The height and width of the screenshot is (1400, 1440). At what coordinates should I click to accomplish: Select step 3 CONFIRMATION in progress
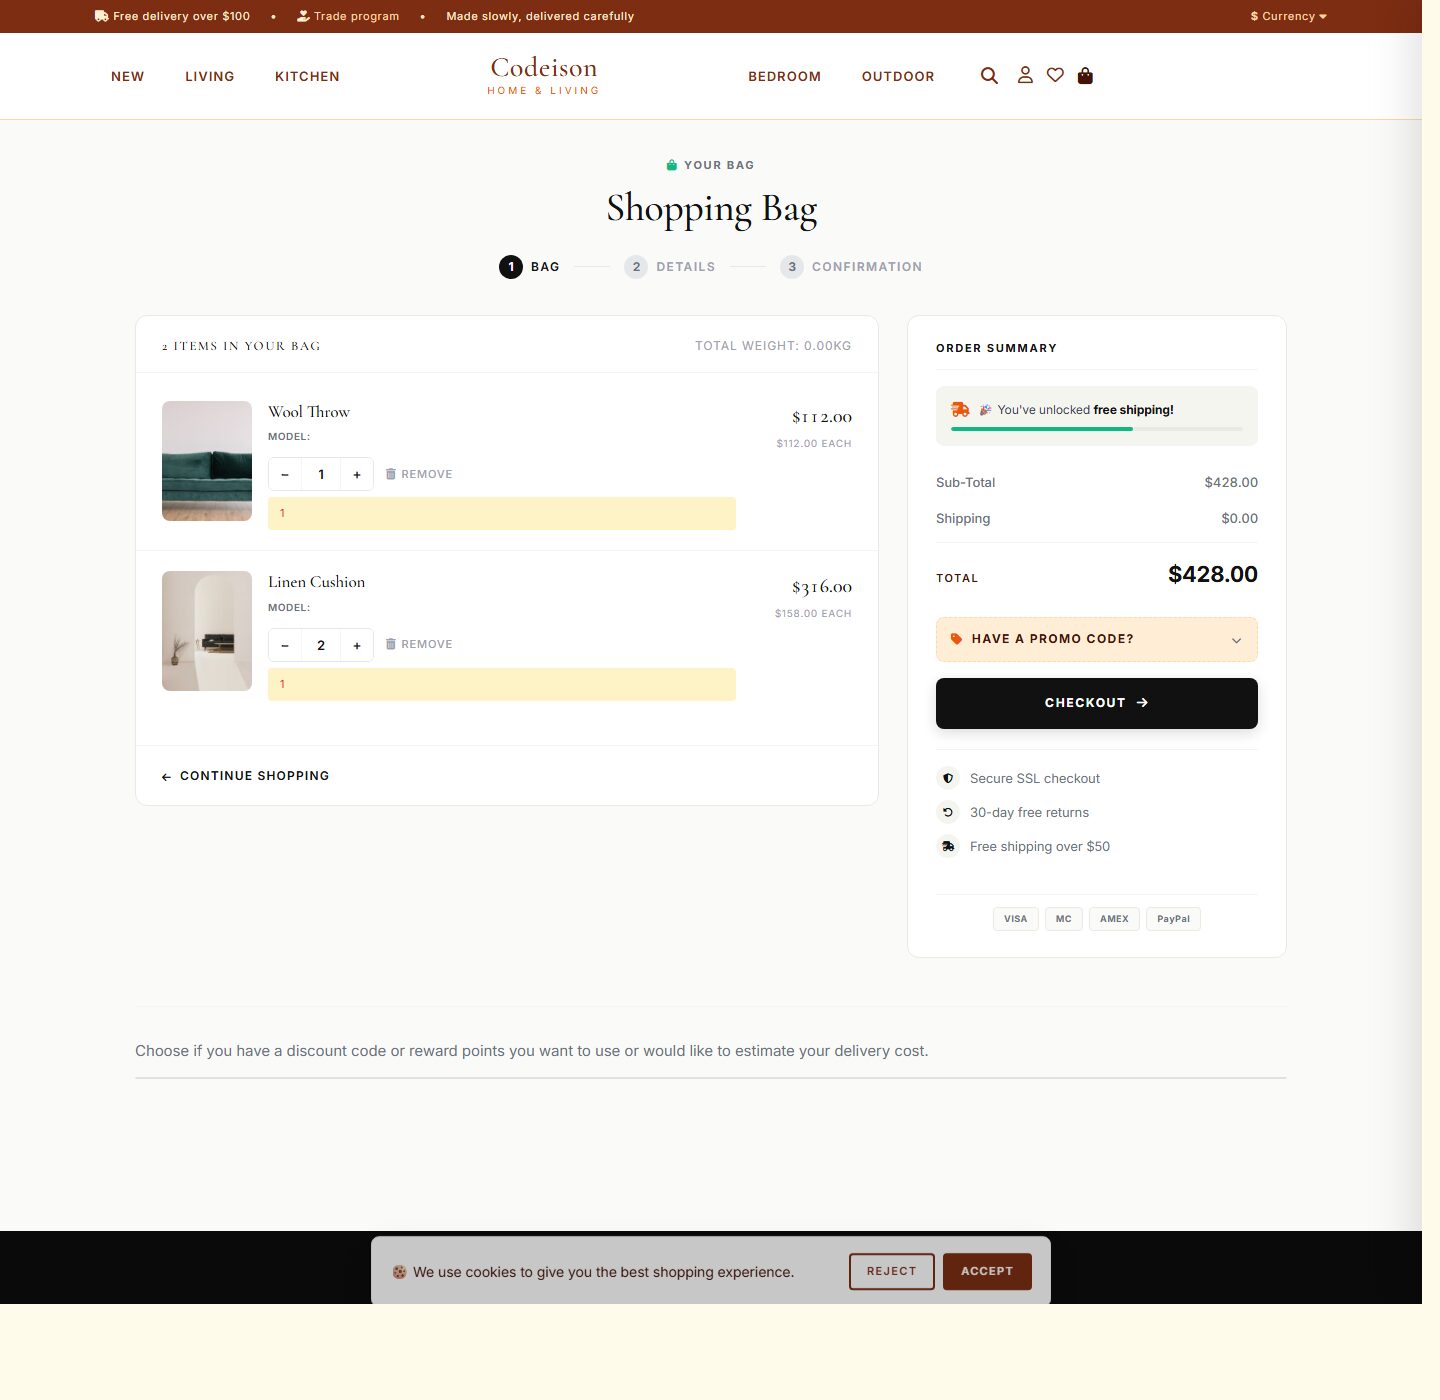(851, 267)
